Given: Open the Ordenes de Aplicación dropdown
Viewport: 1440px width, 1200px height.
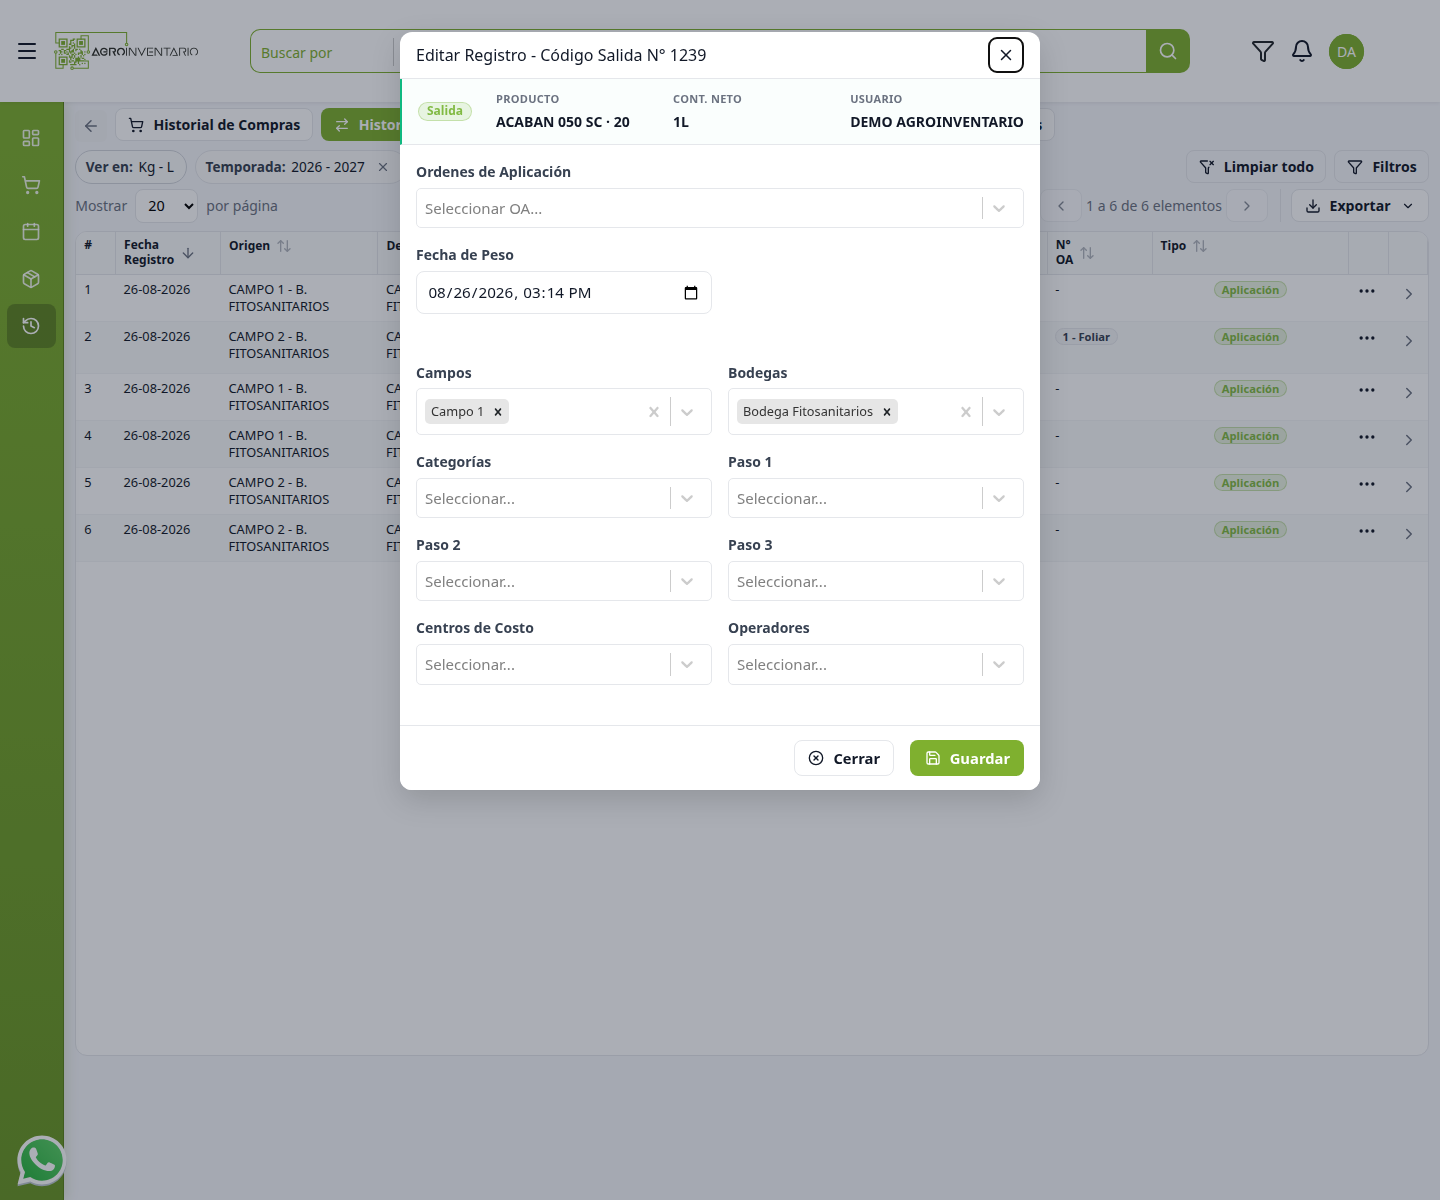Looking at the screenshot, I should click(720, 208).
